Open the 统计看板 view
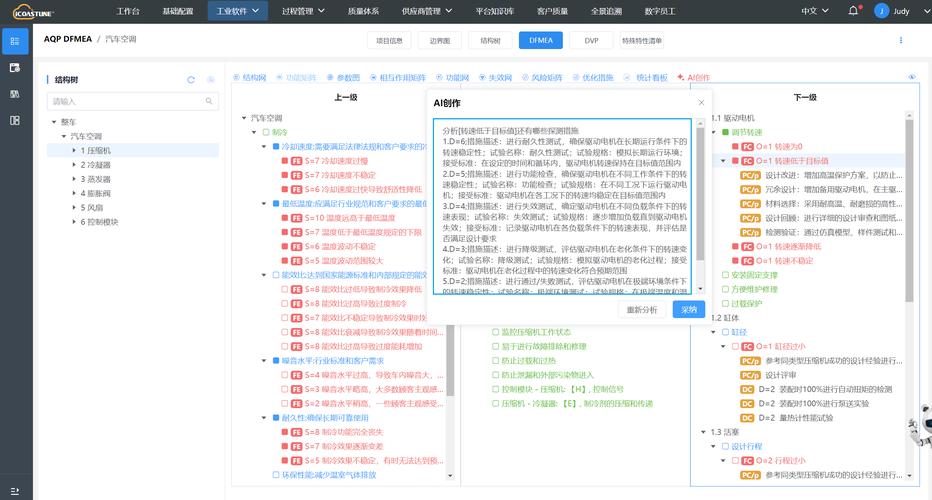This screenshot has height=500, width=932. 646,78
